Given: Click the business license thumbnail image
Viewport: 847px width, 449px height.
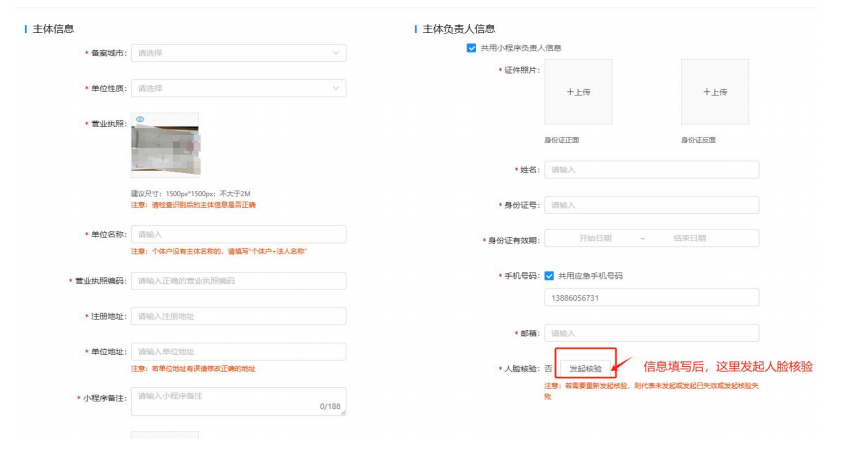Looking at the screenshot, I should 165,150.
